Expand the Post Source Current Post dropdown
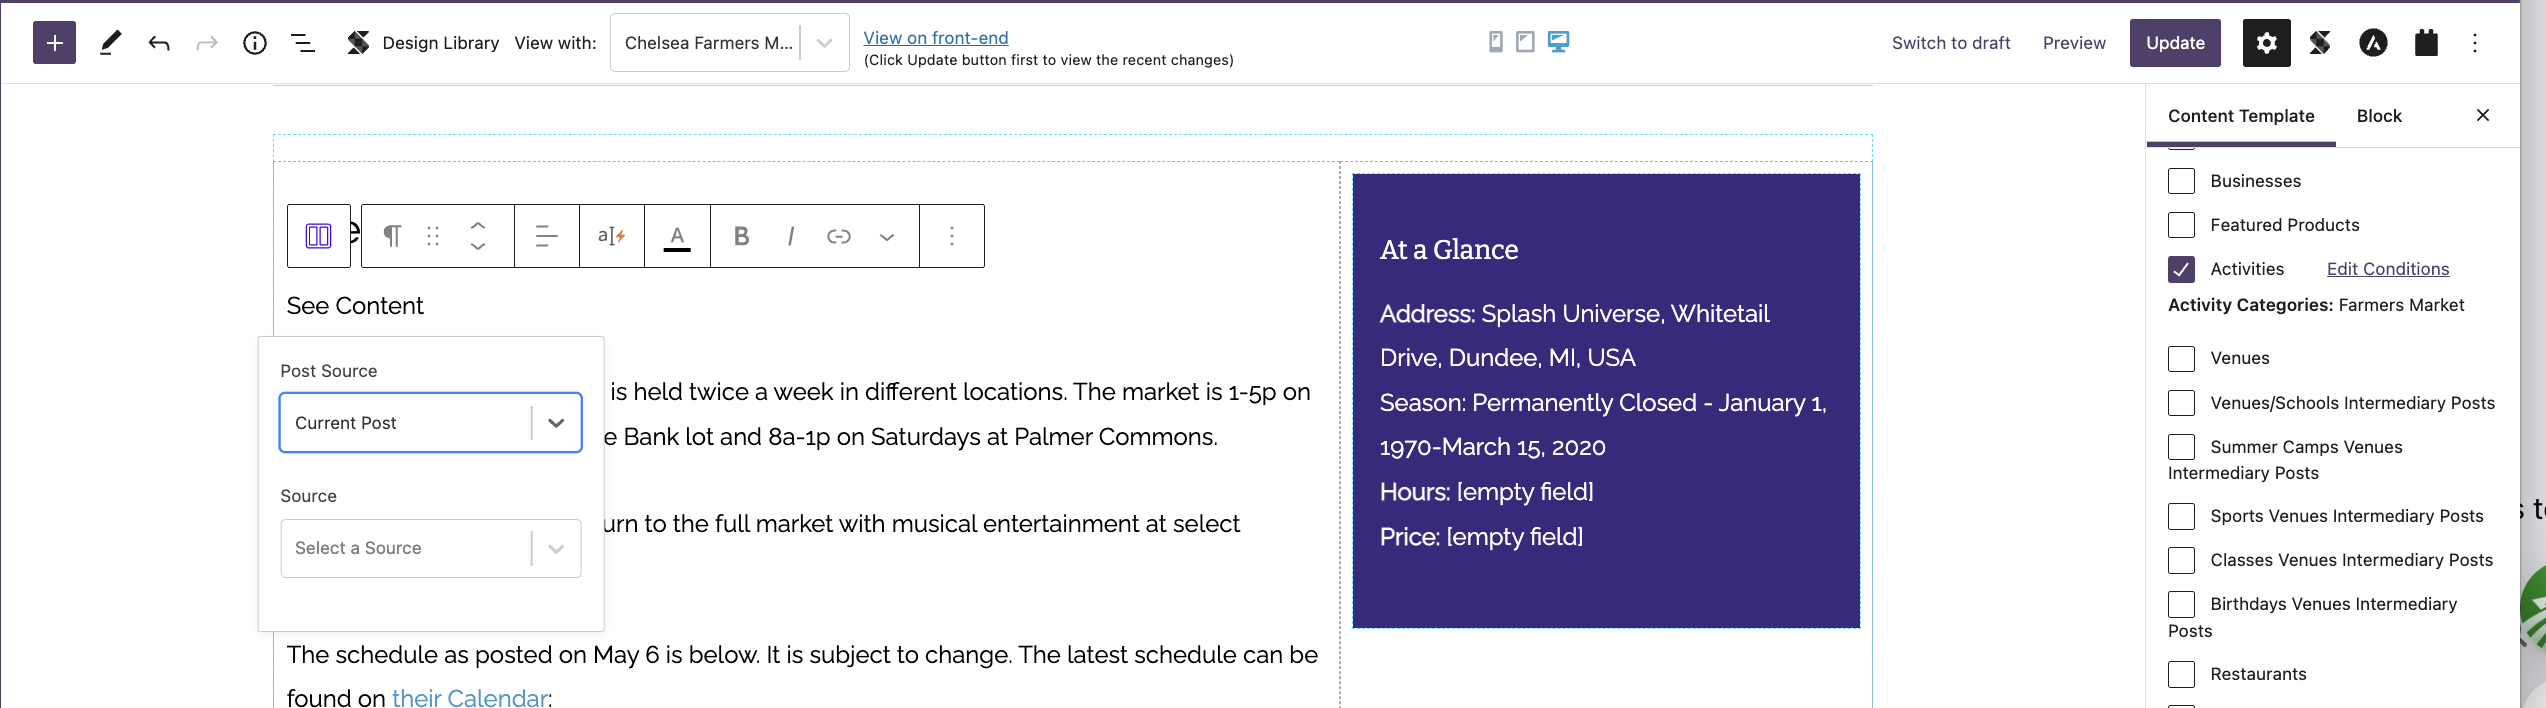The image size is (2546, 708). pyautogui.click(x=431, y=423)
